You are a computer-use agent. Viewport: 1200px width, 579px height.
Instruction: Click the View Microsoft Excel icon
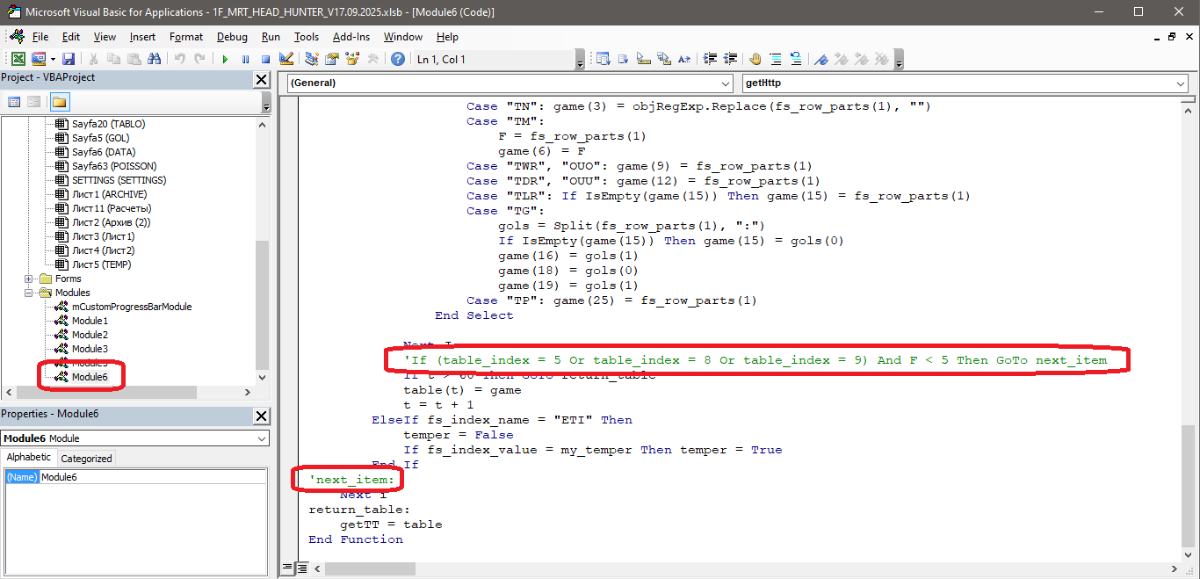[x=18, y=59]
